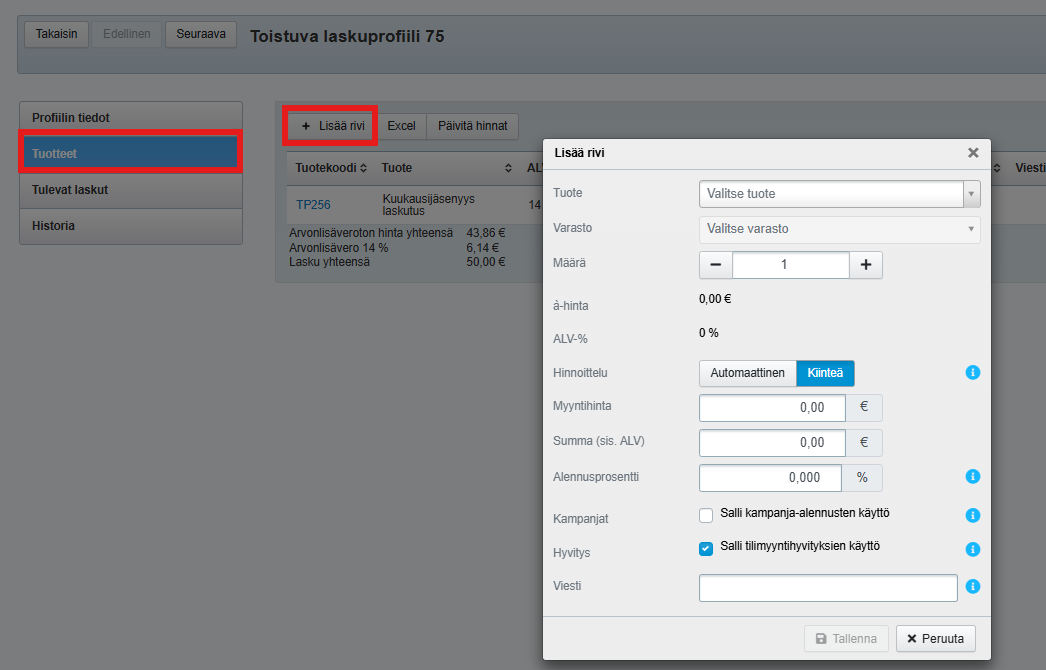Open product code link TP256
Image resolution: width=1046 pixels, height=670 pixels.
coord(313,205)
